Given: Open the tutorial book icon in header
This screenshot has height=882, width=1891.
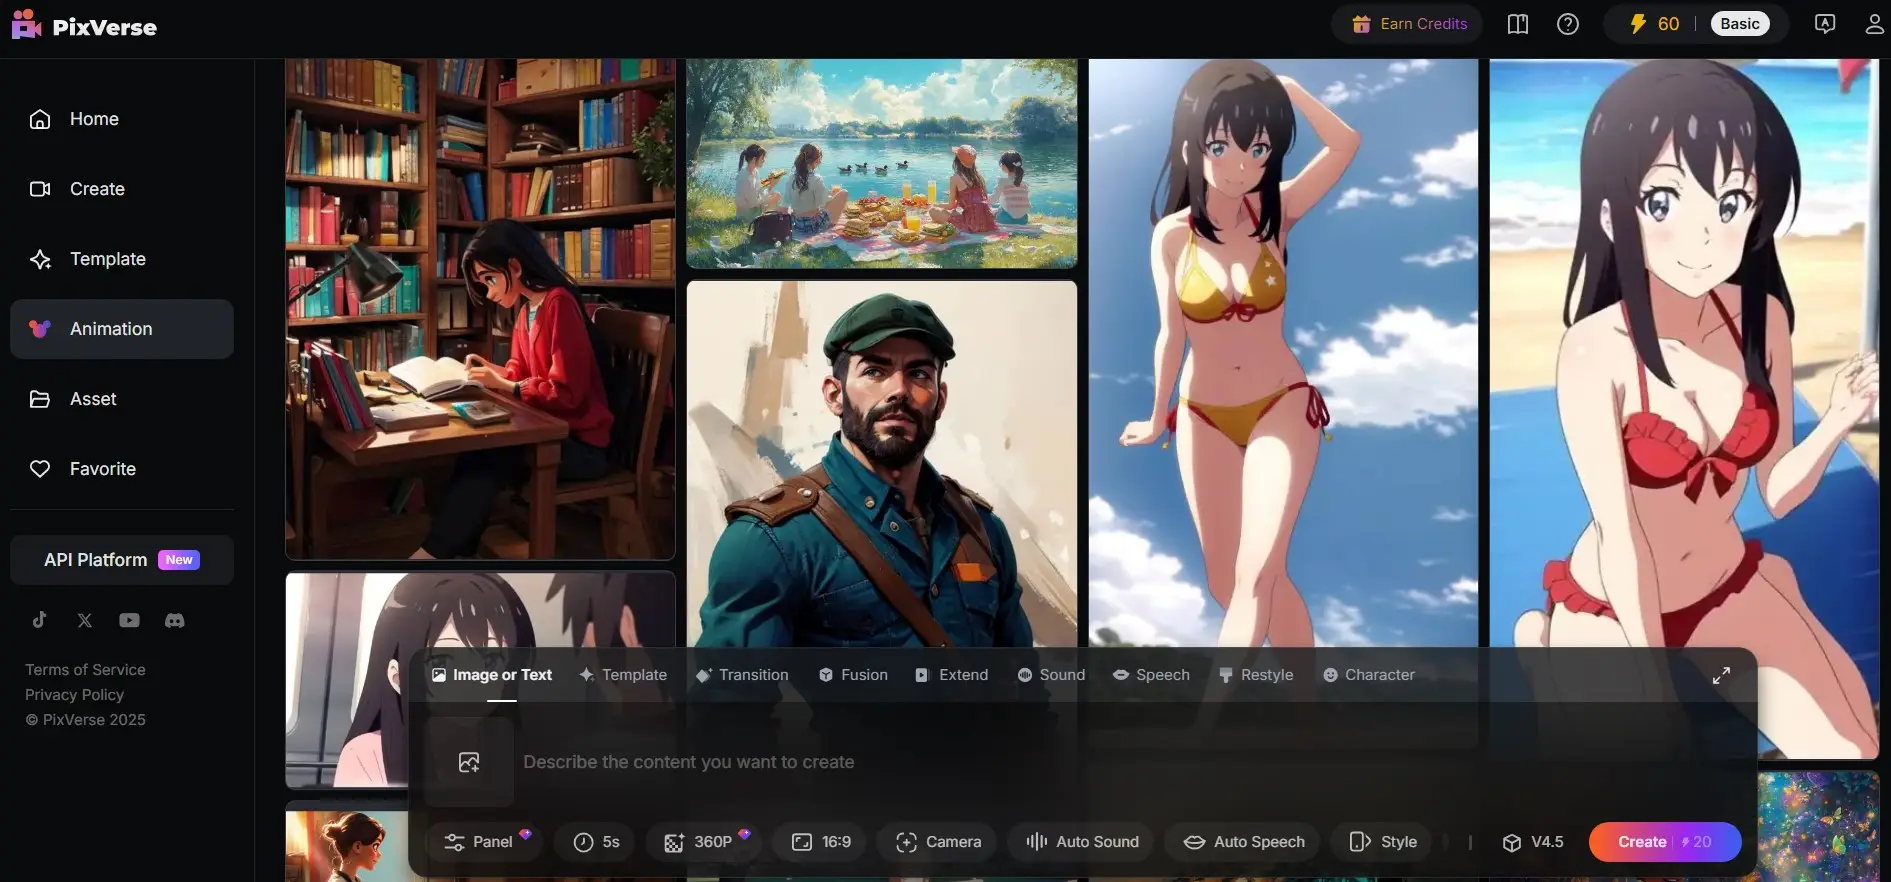Looking at the screenshot, I should pyautogui.click(x=1518, y=24).
